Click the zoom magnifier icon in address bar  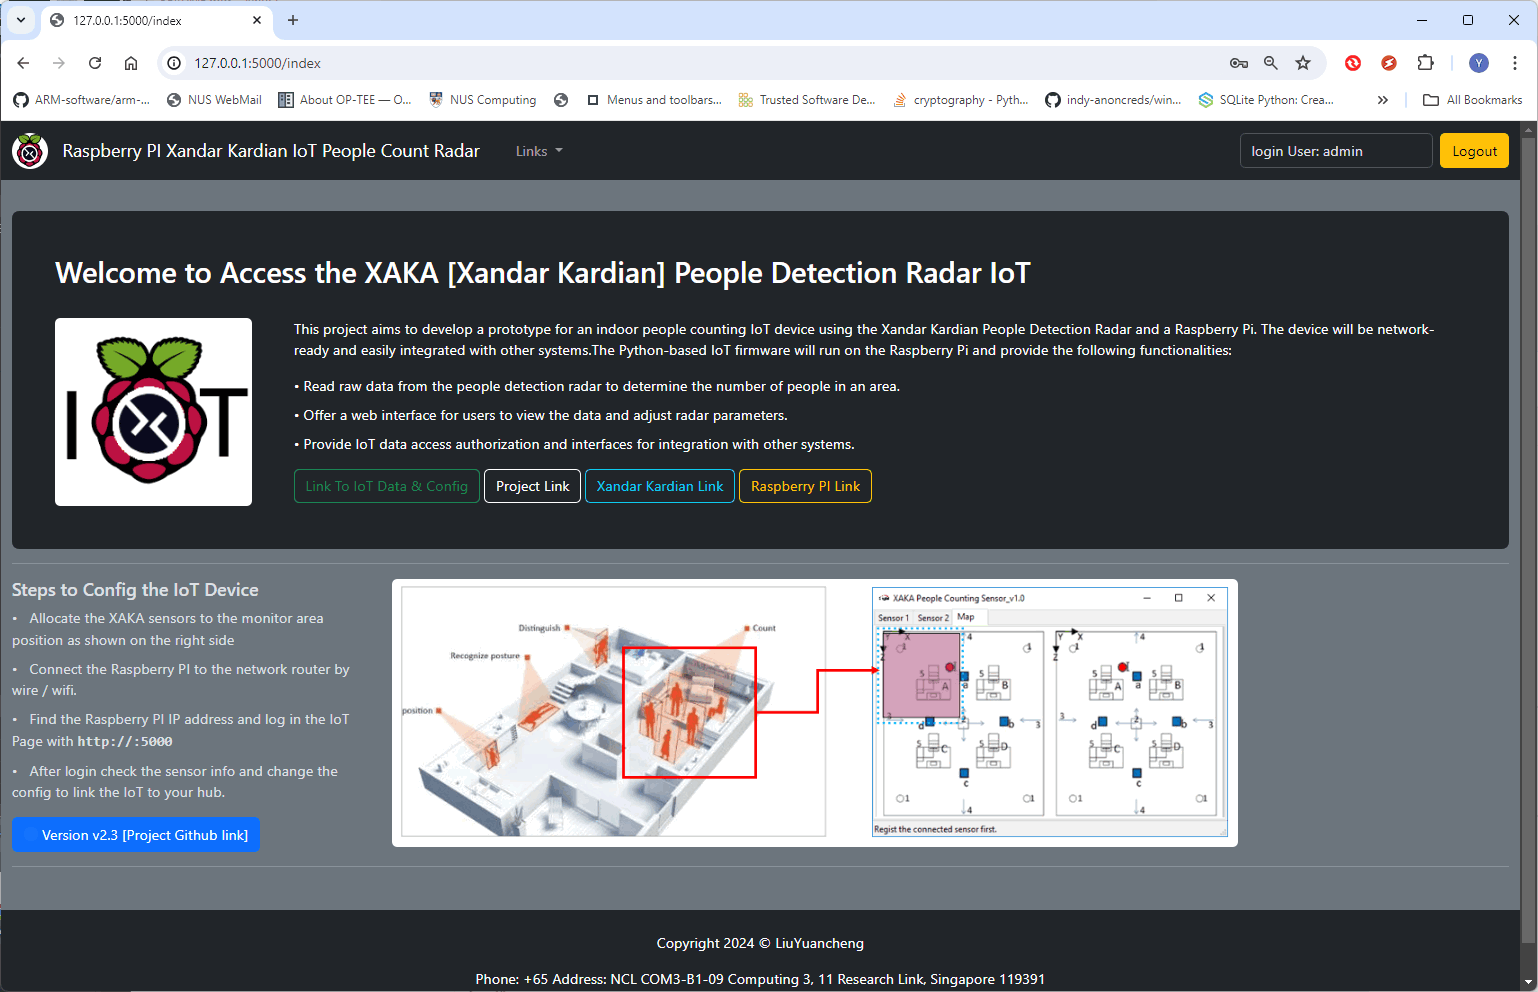[x=1271, y=63]
